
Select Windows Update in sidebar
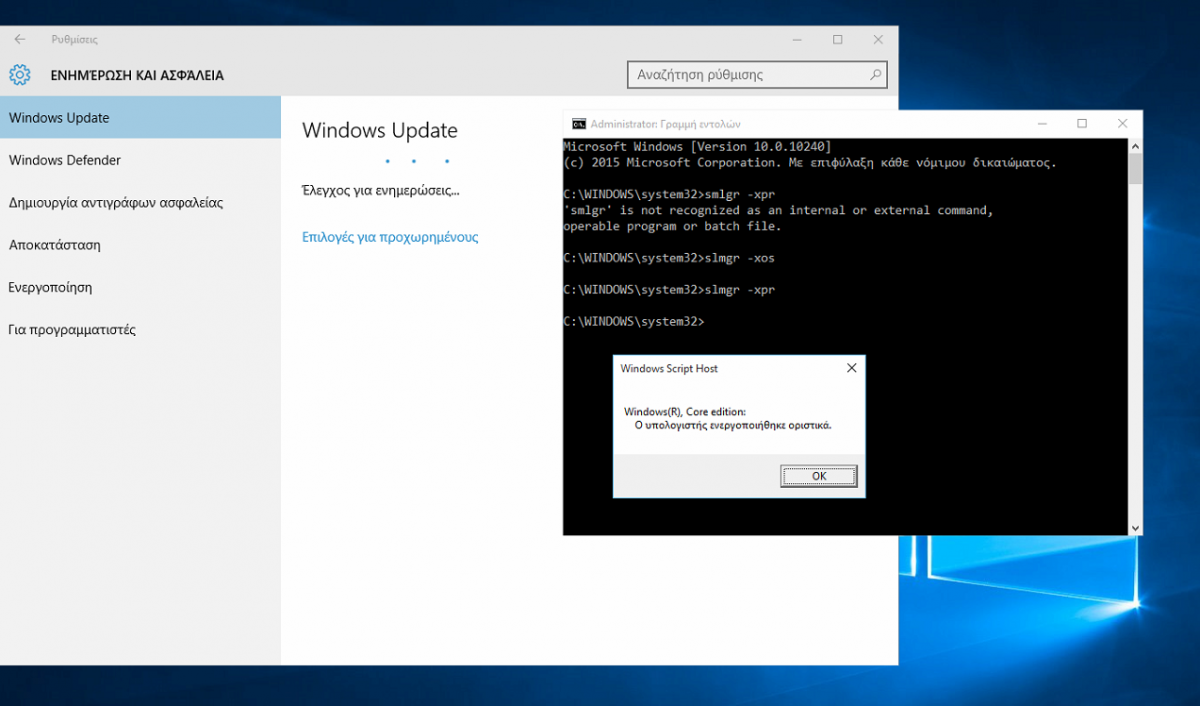pyautogui.click(x=140, y=118)
